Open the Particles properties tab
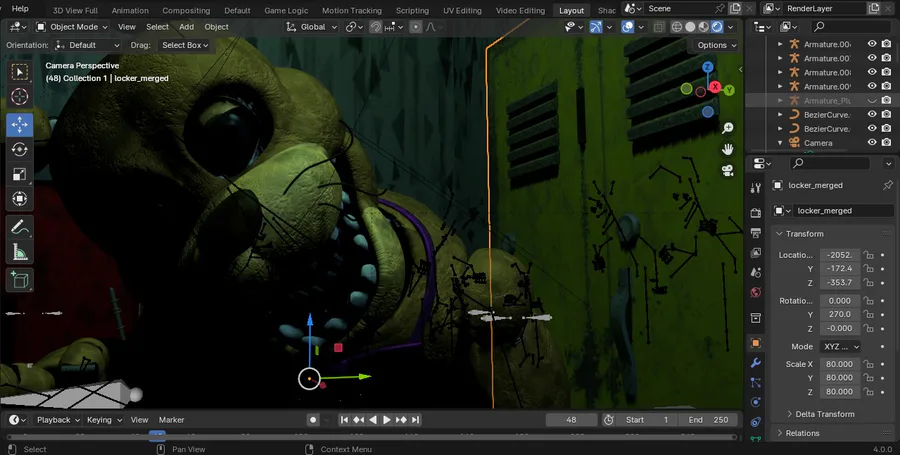This screenshot has height=455, width=900. tap(755, 383)
